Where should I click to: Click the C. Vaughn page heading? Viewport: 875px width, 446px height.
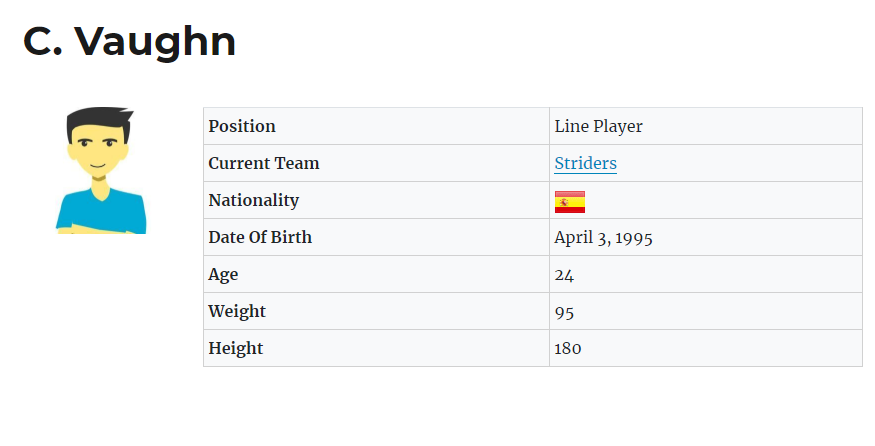click(129, 41)
